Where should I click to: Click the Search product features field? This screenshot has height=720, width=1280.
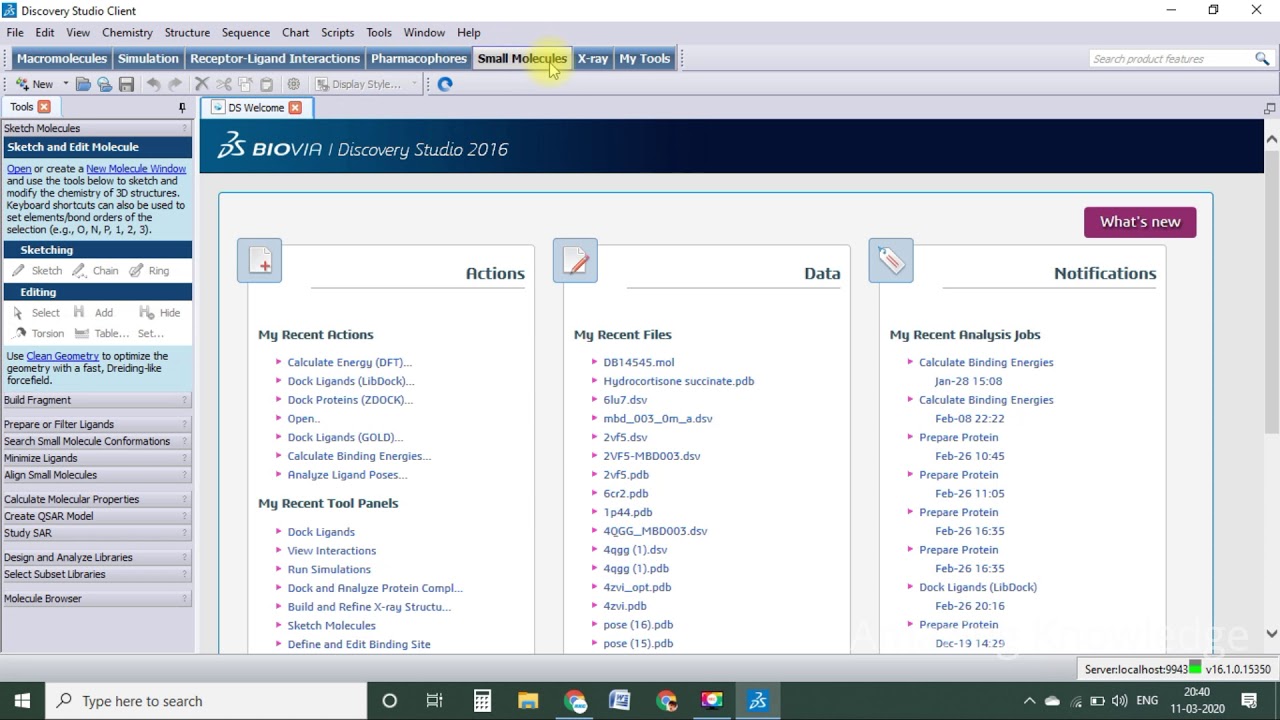pos(1170,59)
